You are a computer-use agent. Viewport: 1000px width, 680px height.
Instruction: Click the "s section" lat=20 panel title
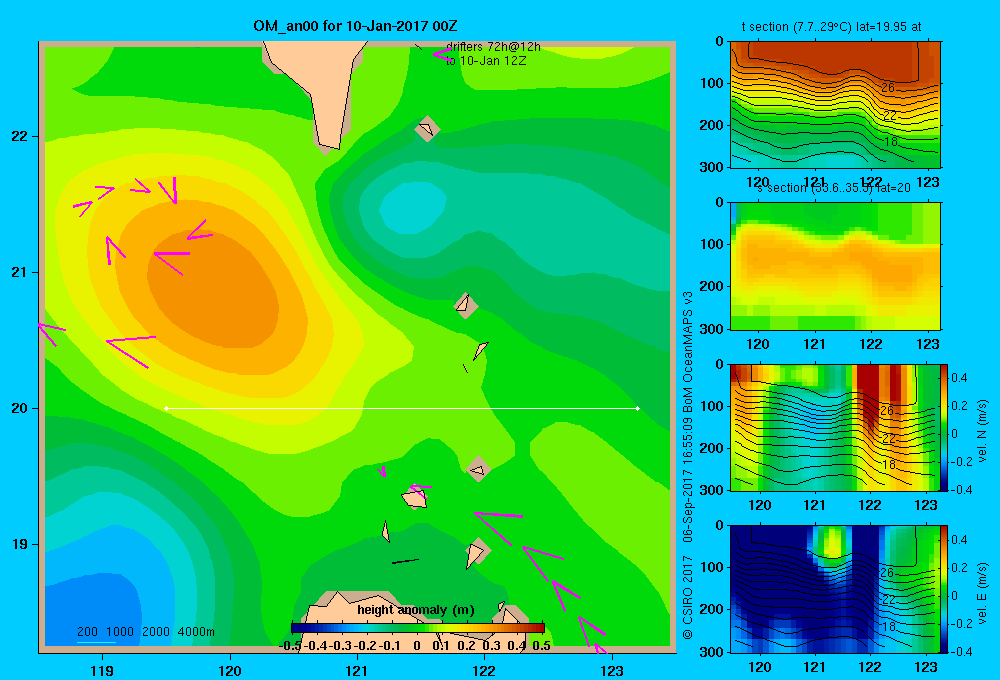tap(834, 188)
